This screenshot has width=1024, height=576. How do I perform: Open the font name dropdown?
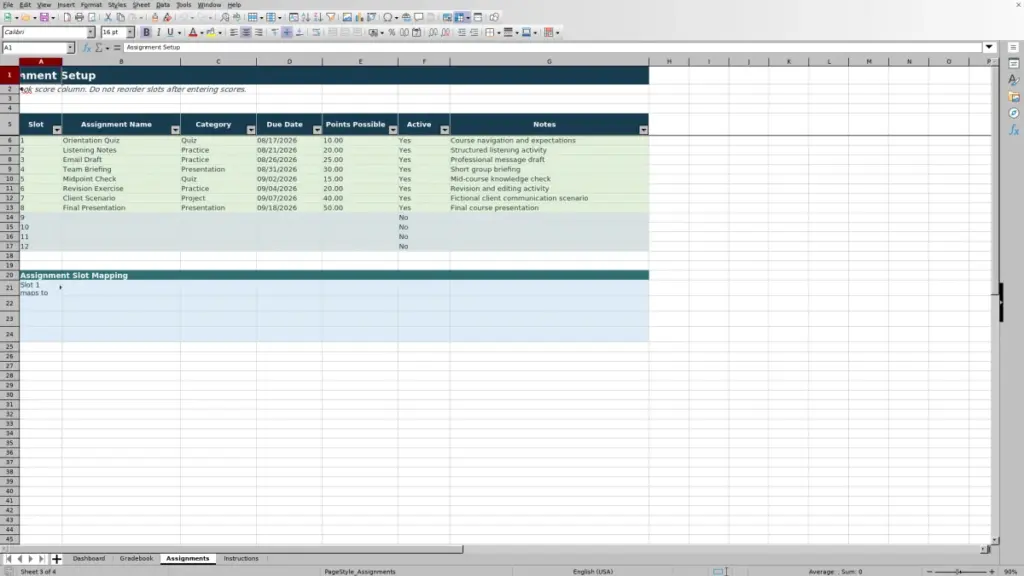click(x=91, y=32)
